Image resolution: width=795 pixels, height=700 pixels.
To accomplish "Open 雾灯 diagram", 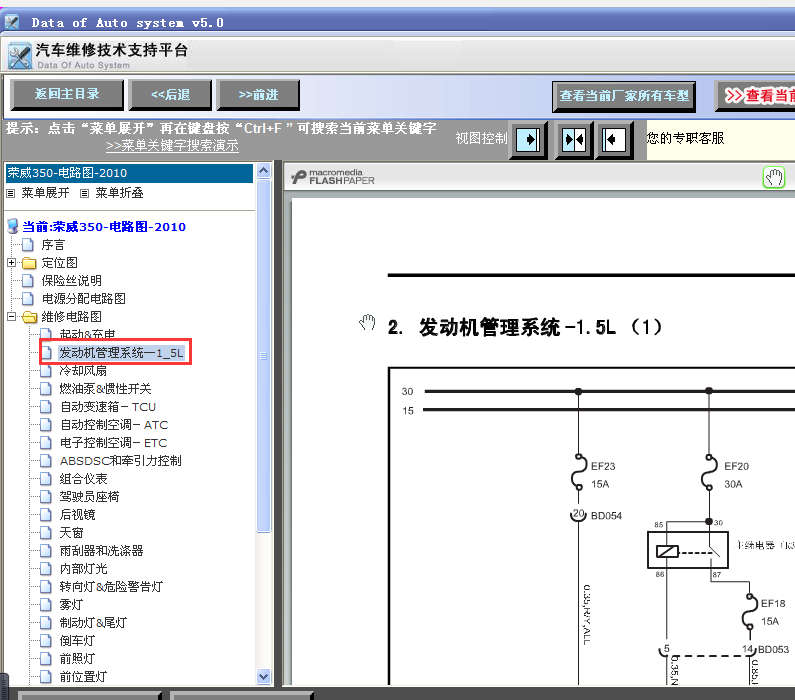I will [x=71, y=605].
